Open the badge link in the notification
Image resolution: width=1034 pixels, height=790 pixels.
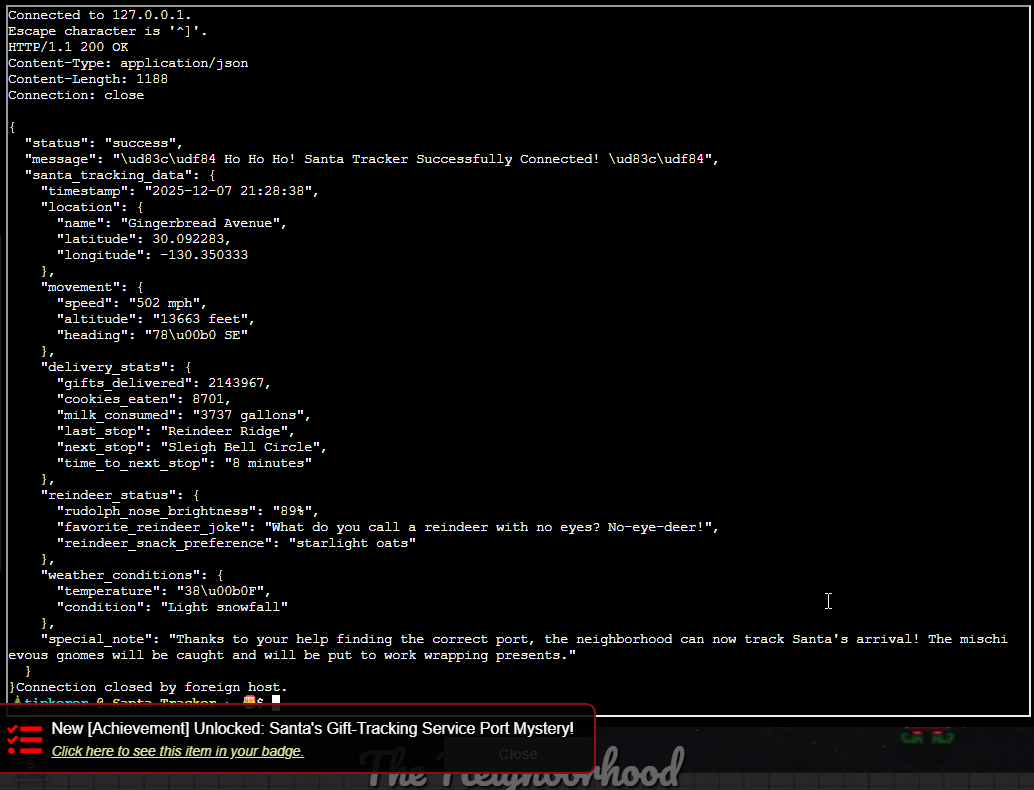pos(178,751)
